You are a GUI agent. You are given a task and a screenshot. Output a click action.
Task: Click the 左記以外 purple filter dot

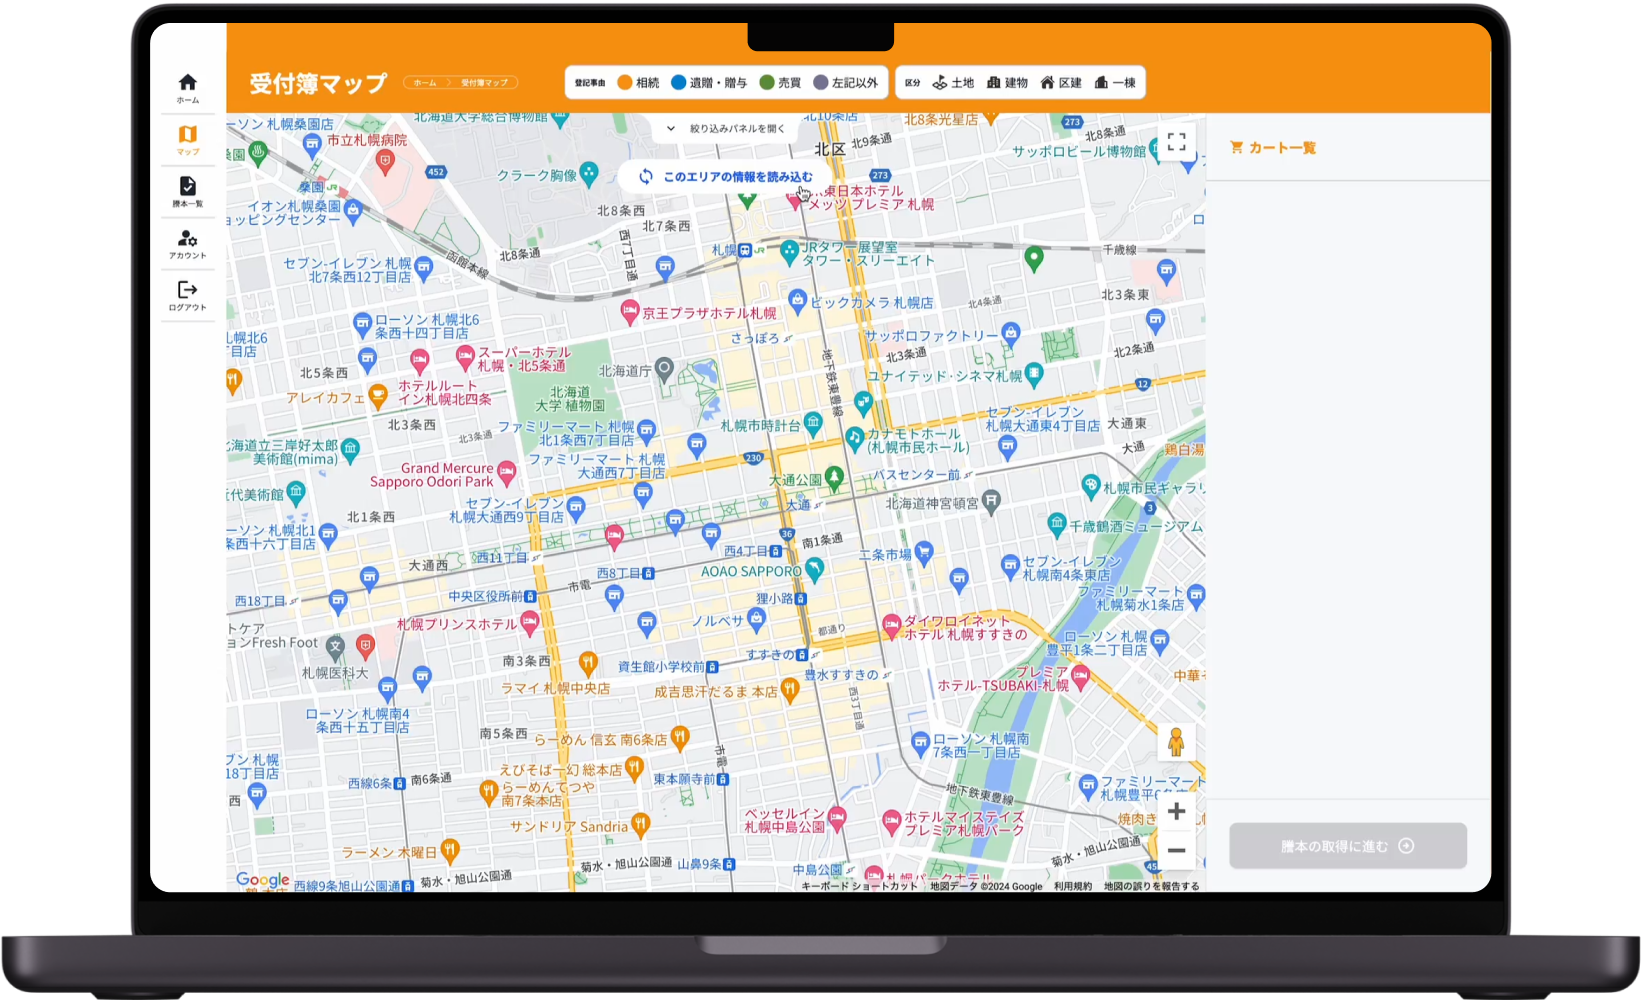pyautogui.click(x=821, y=83)
